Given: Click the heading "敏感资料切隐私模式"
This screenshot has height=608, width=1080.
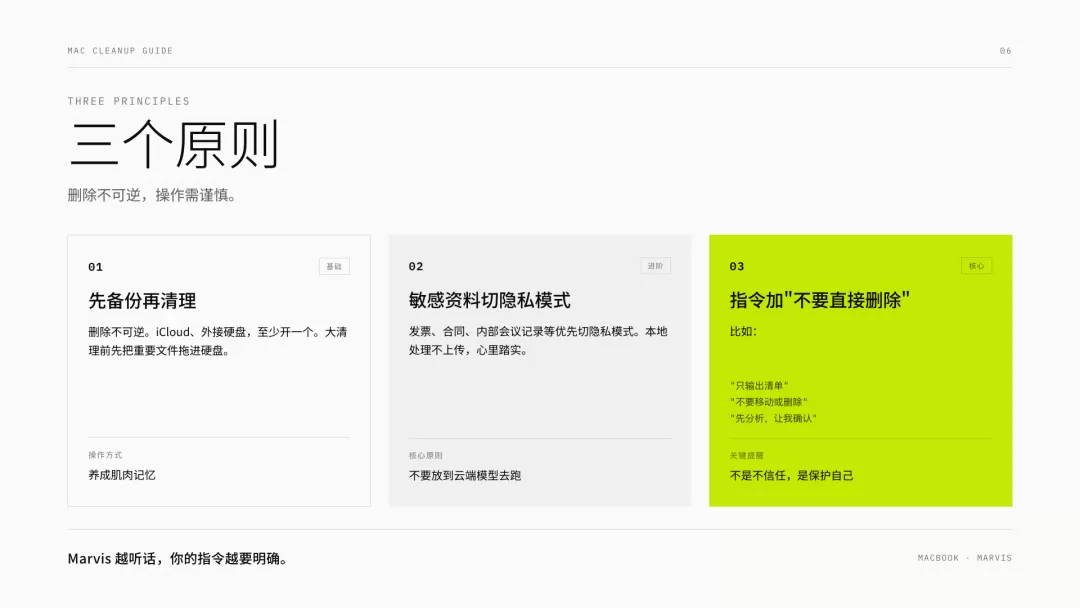Looking at the screenshot, I should [490, 300].
